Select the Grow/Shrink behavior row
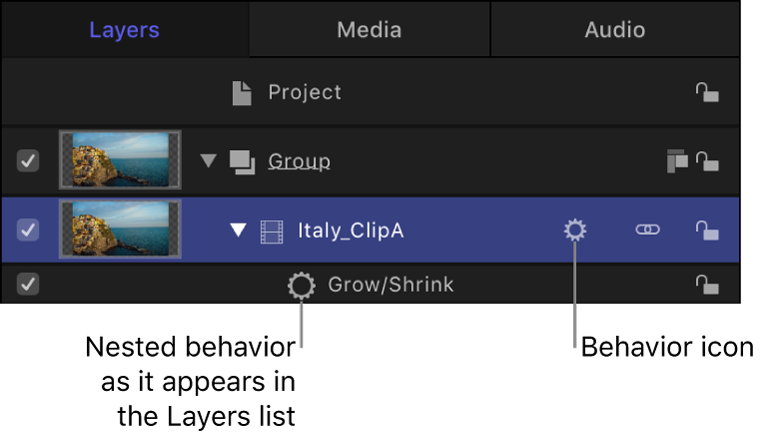The height and width of the screenshot is (442, 780). 390,286
